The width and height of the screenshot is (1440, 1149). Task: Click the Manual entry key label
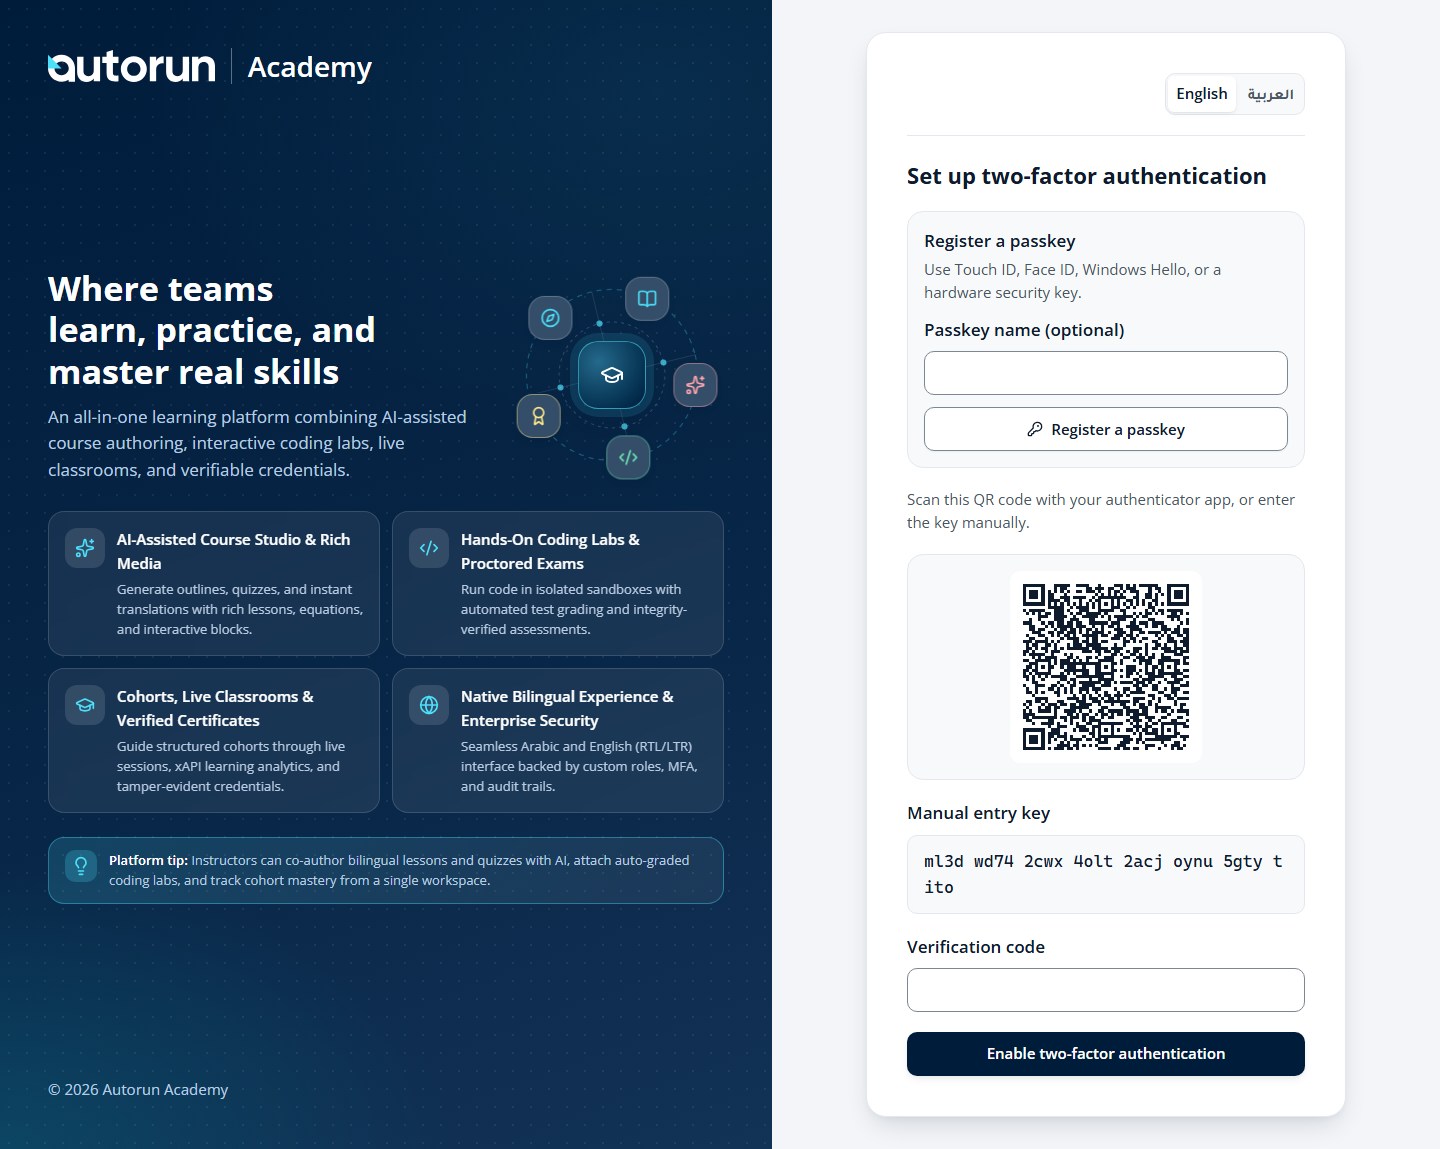(x=979, y=813)
